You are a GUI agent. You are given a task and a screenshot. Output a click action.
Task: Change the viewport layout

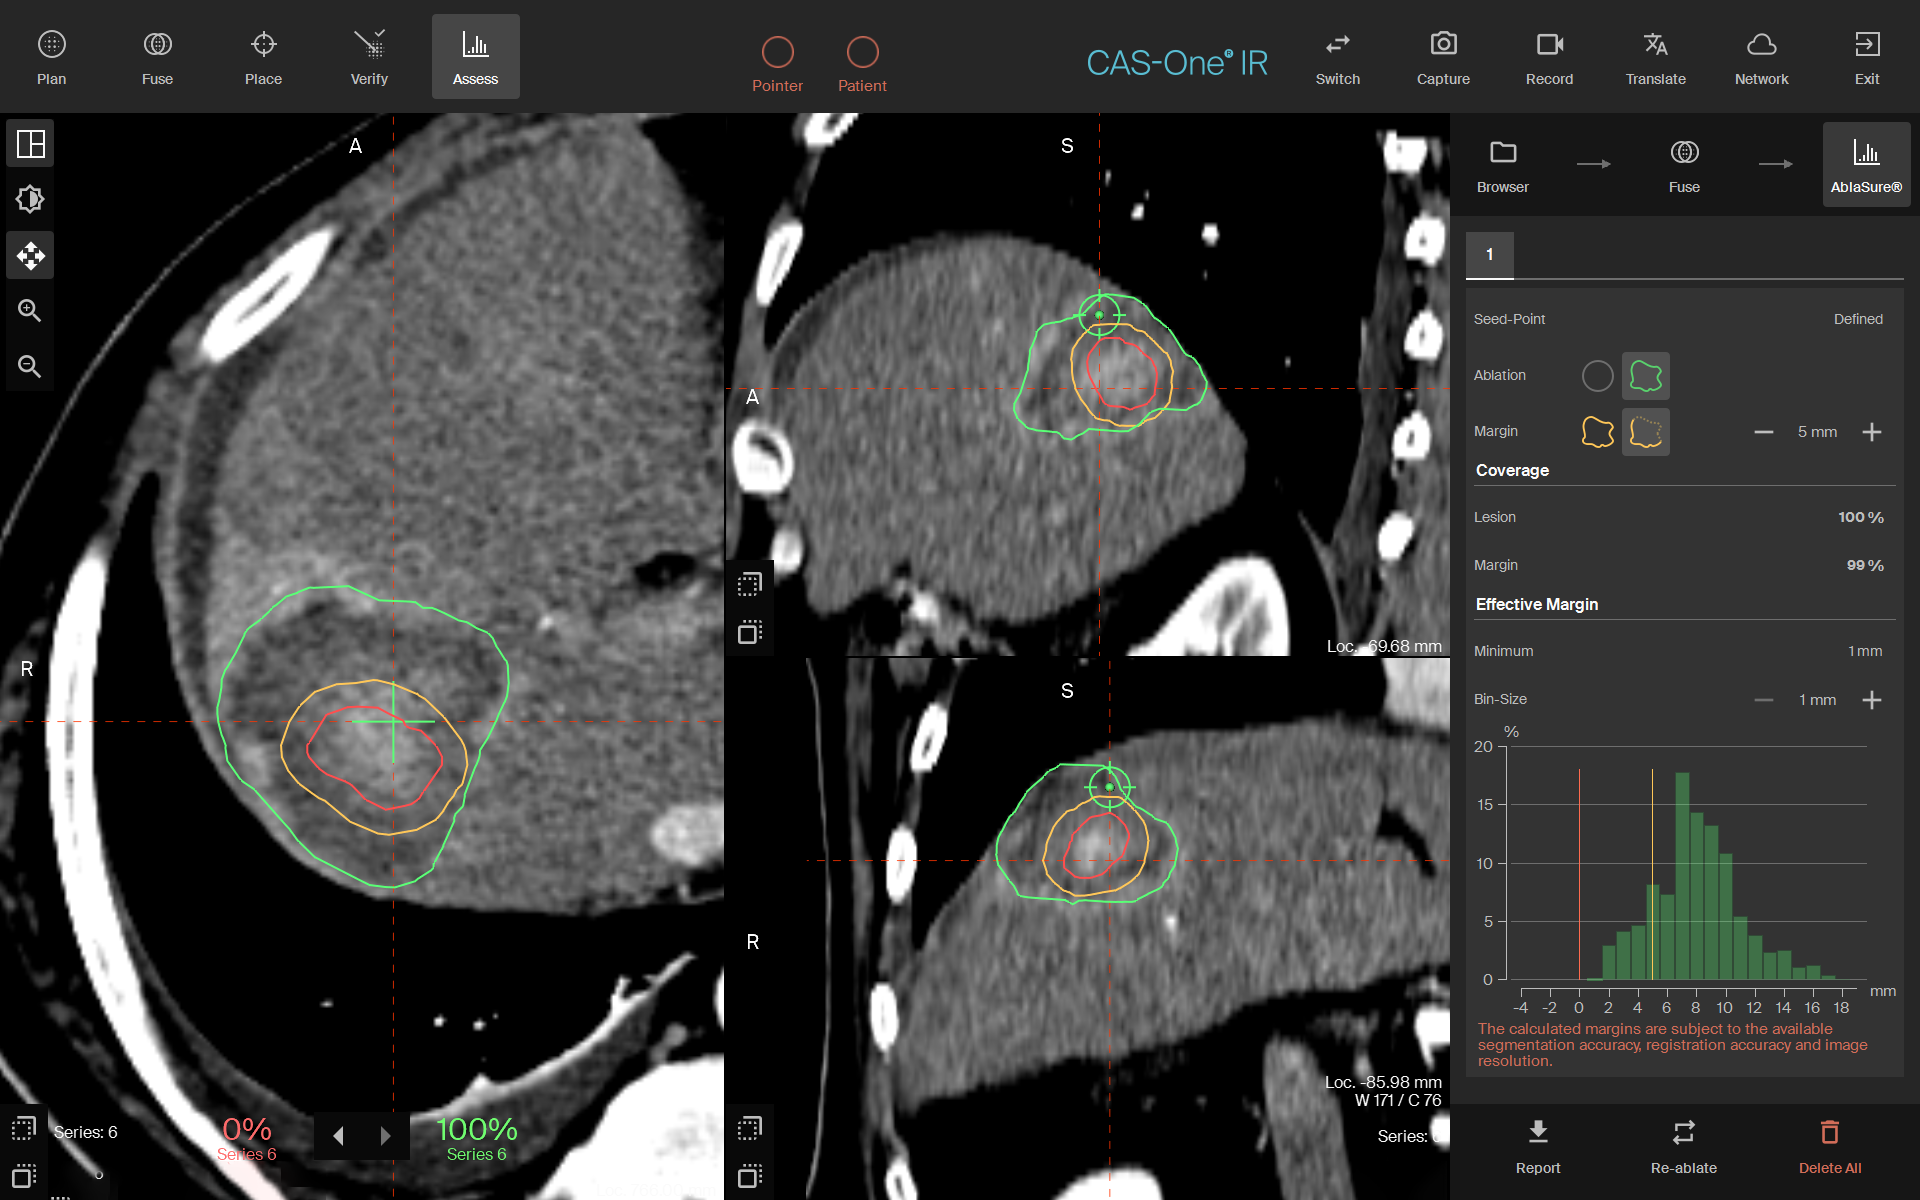click(x=31, y=144)
